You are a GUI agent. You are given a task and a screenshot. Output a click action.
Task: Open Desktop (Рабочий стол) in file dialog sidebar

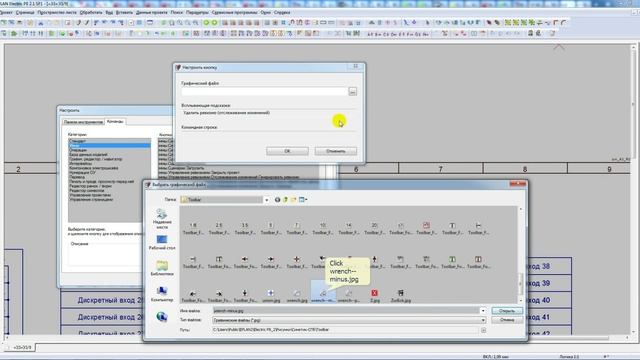(x=162, y=242)
